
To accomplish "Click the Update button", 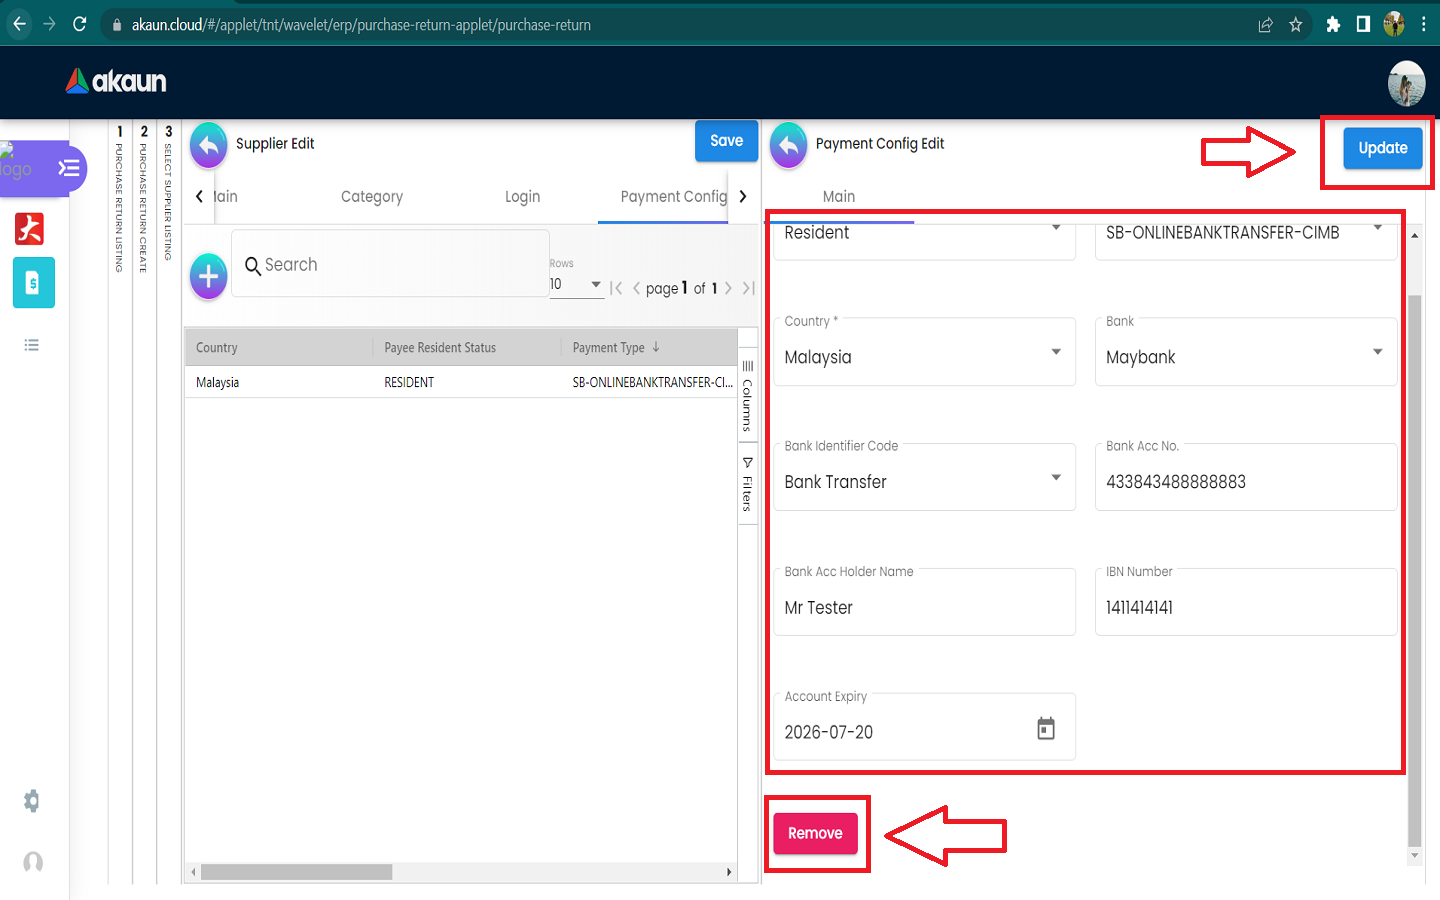I will (1382, 148).
